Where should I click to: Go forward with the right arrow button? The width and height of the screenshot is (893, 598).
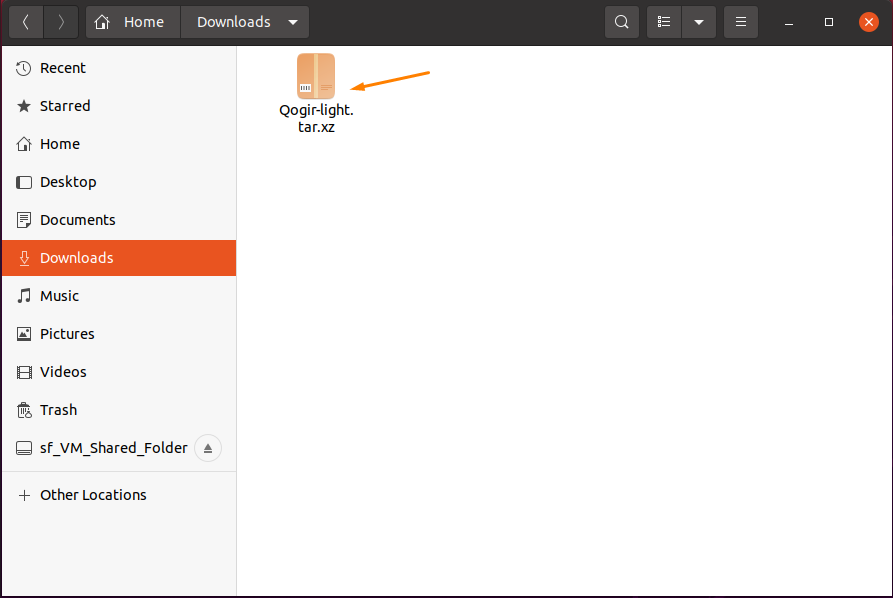(61, 22)
